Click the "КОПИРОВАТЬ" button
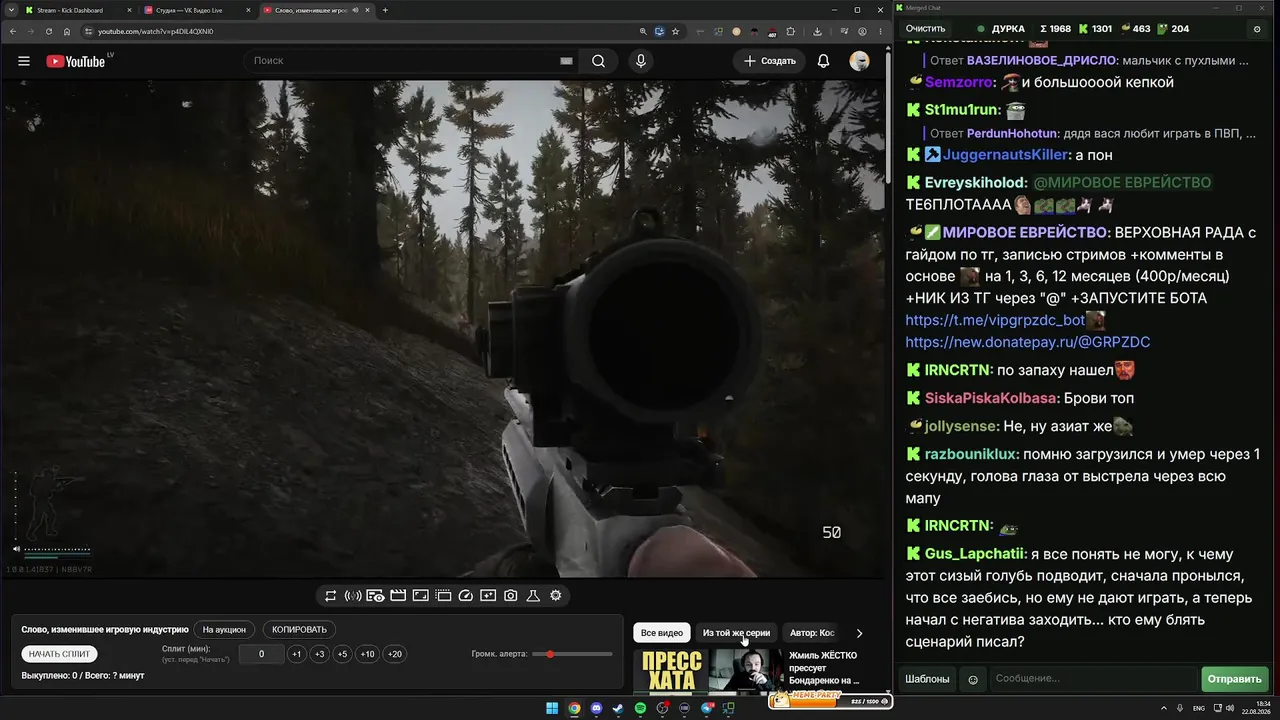This screenshot has height=720, width=1280. [300, 630]
